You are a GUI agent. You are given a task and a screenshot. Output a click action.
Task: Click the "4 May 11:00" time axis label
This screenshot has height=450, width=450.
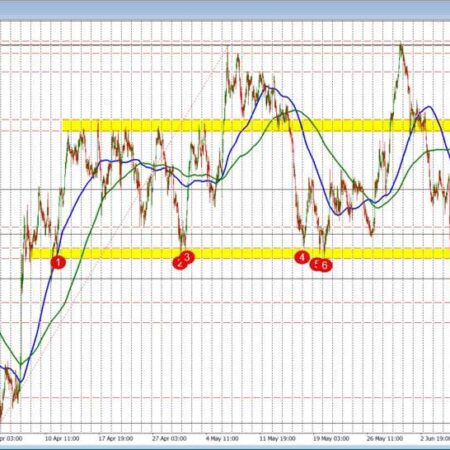pyautogui.click(x=222, y=438)
